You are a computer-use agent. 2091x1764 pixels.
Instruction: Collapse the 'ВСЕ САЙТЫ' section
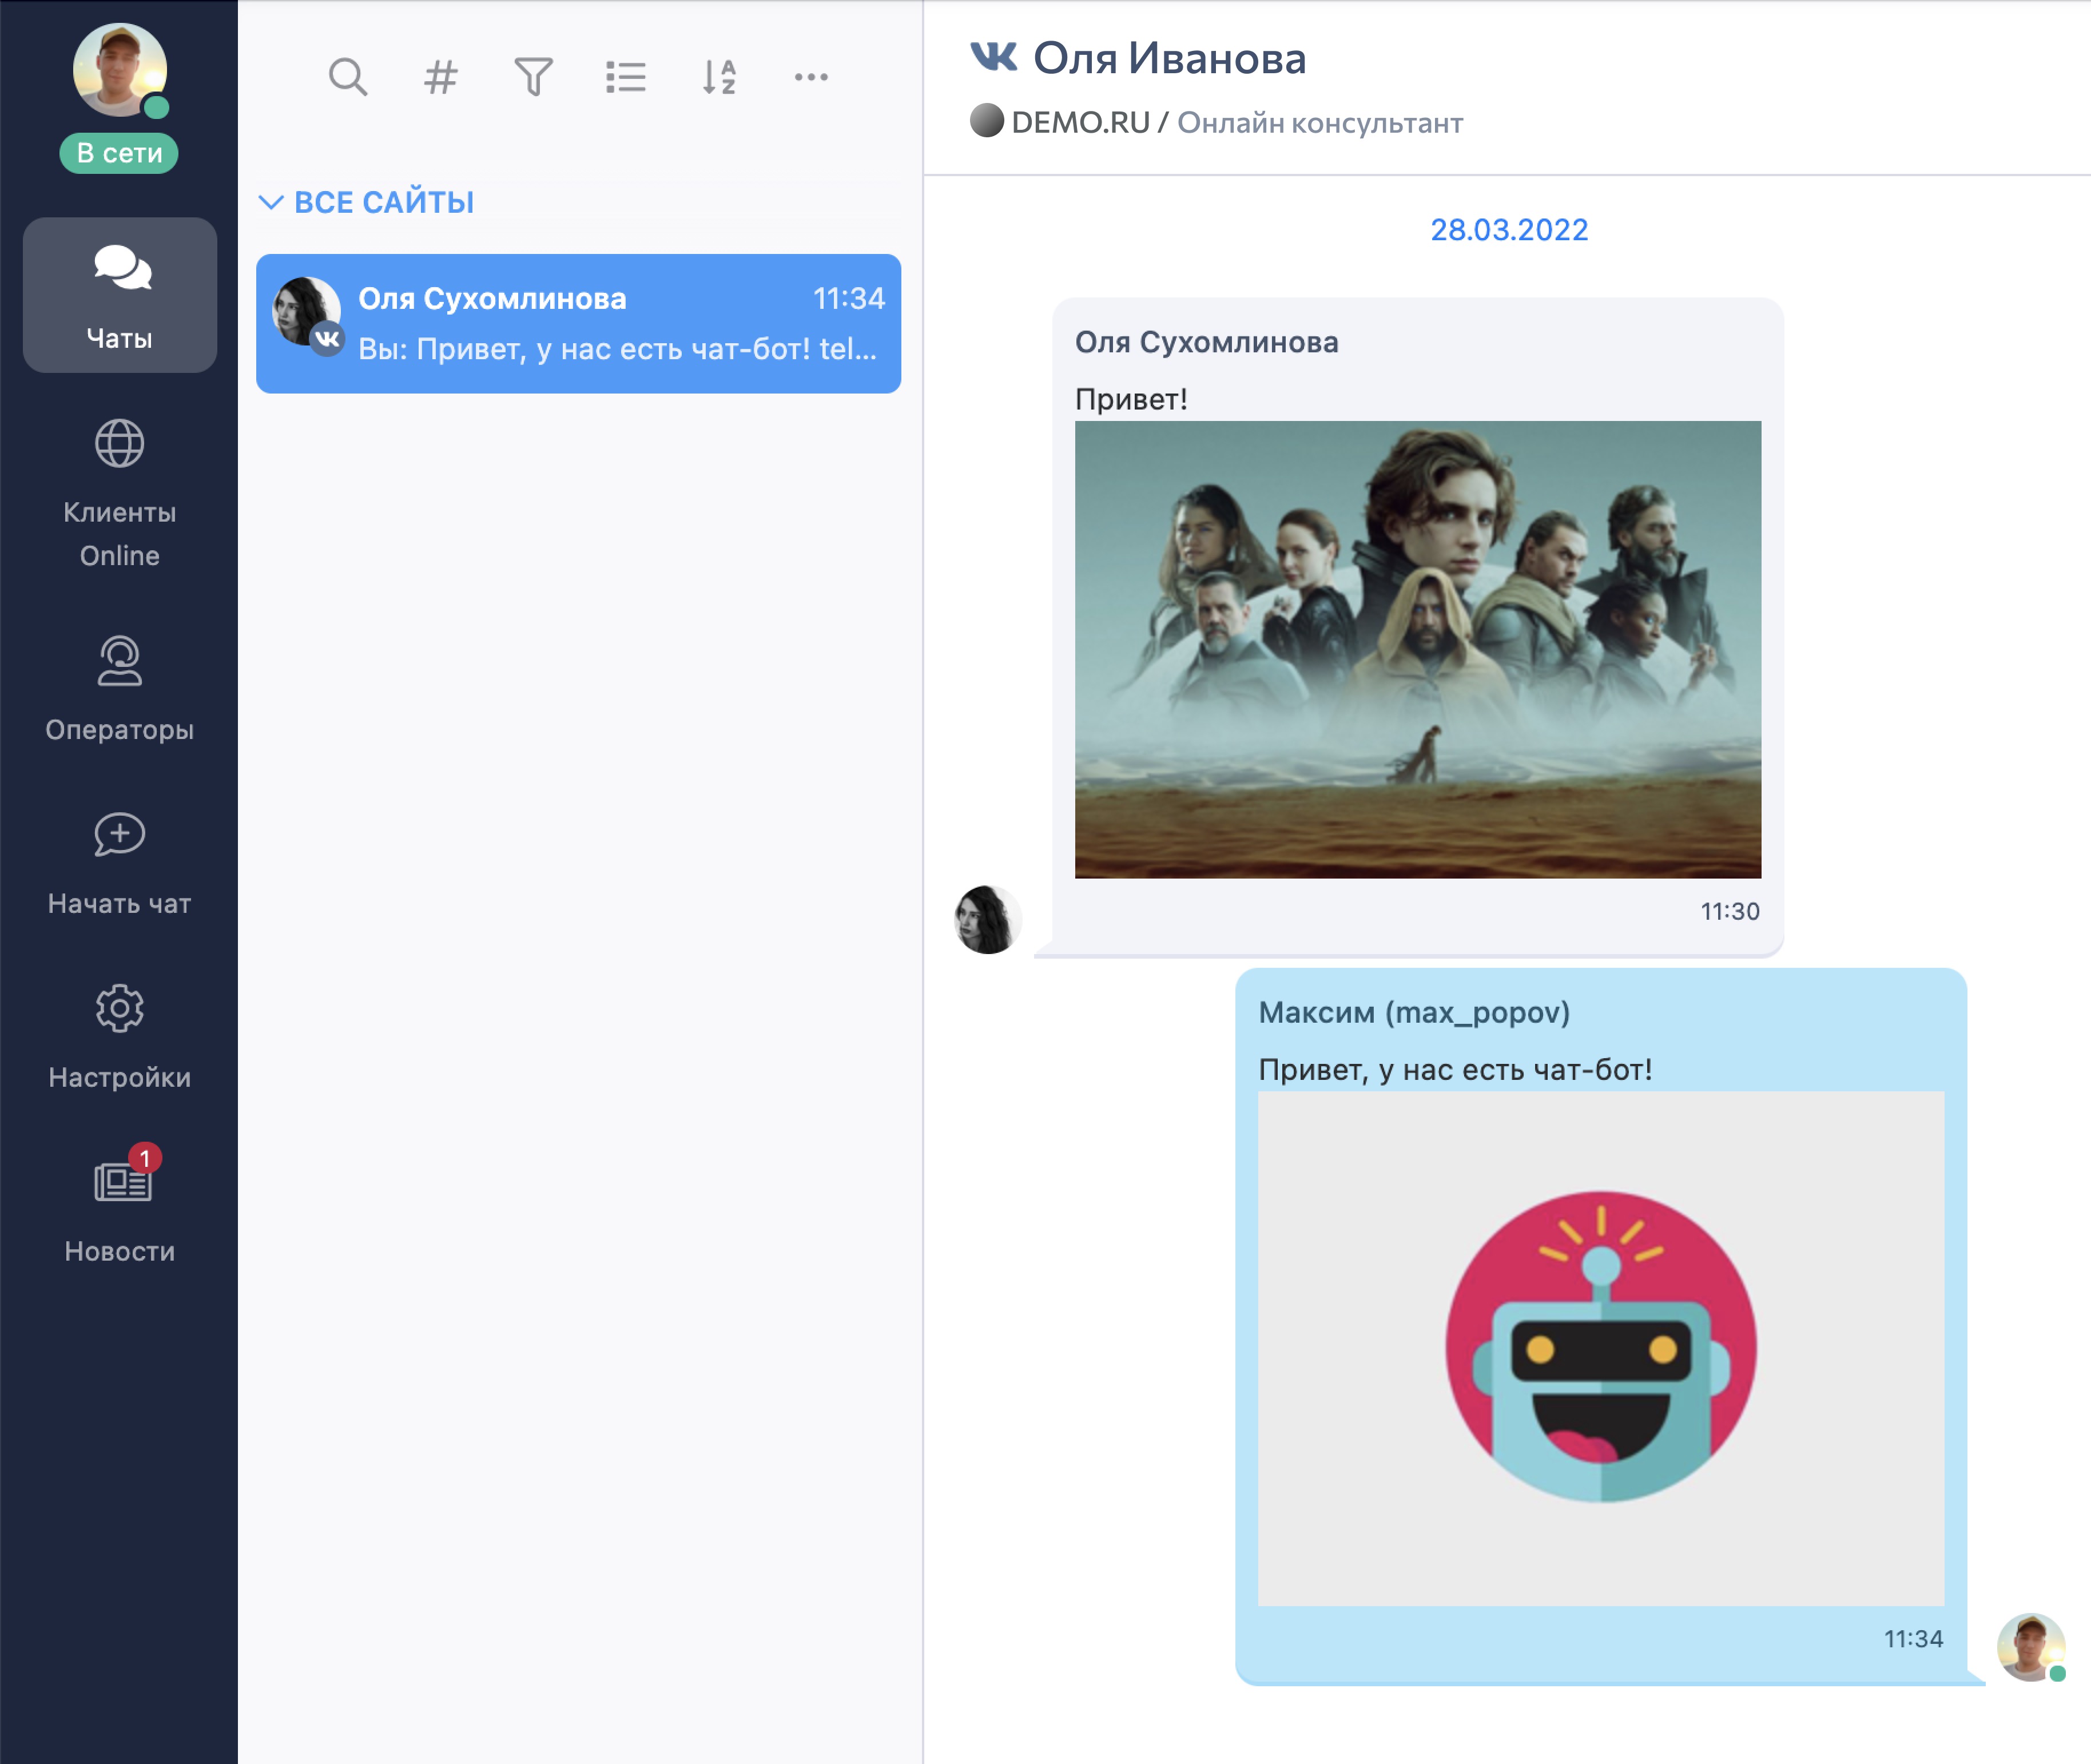click(366, 202)
